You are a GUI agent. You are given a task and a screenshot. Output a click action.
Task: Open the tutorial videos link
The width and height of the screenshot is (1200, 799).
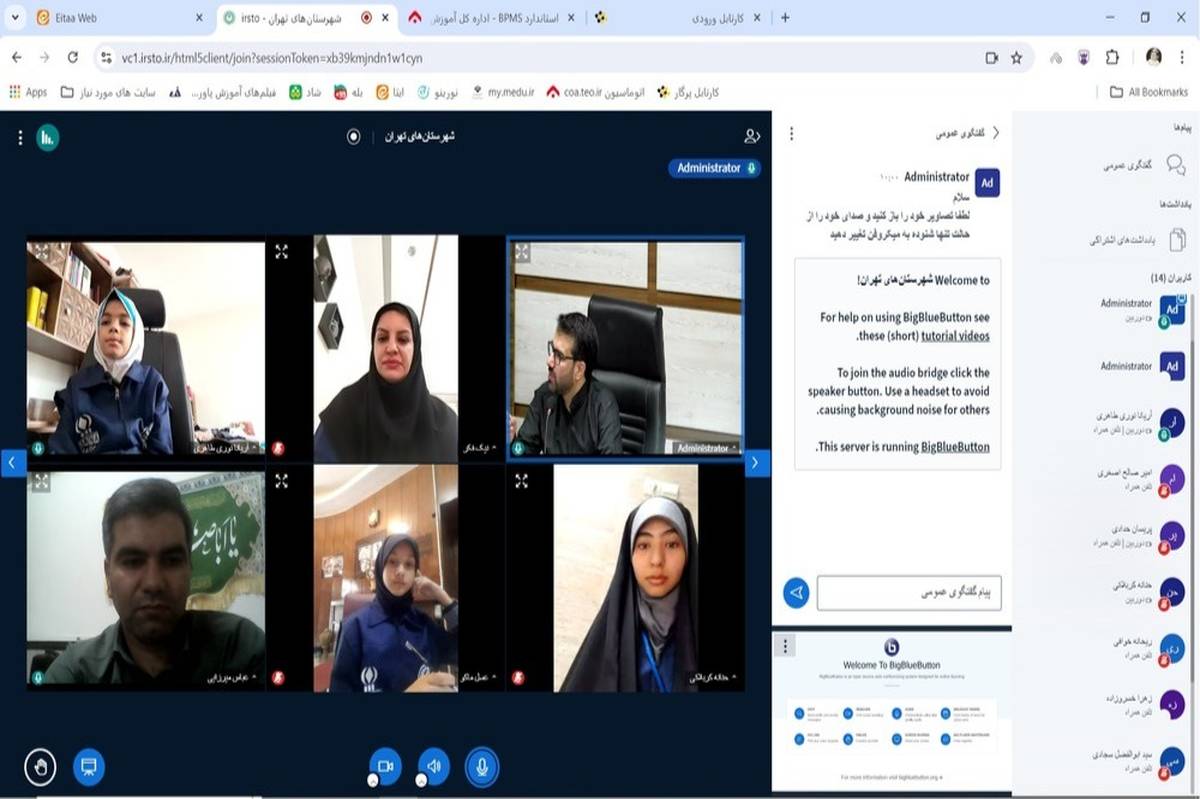tap(954, 336)
